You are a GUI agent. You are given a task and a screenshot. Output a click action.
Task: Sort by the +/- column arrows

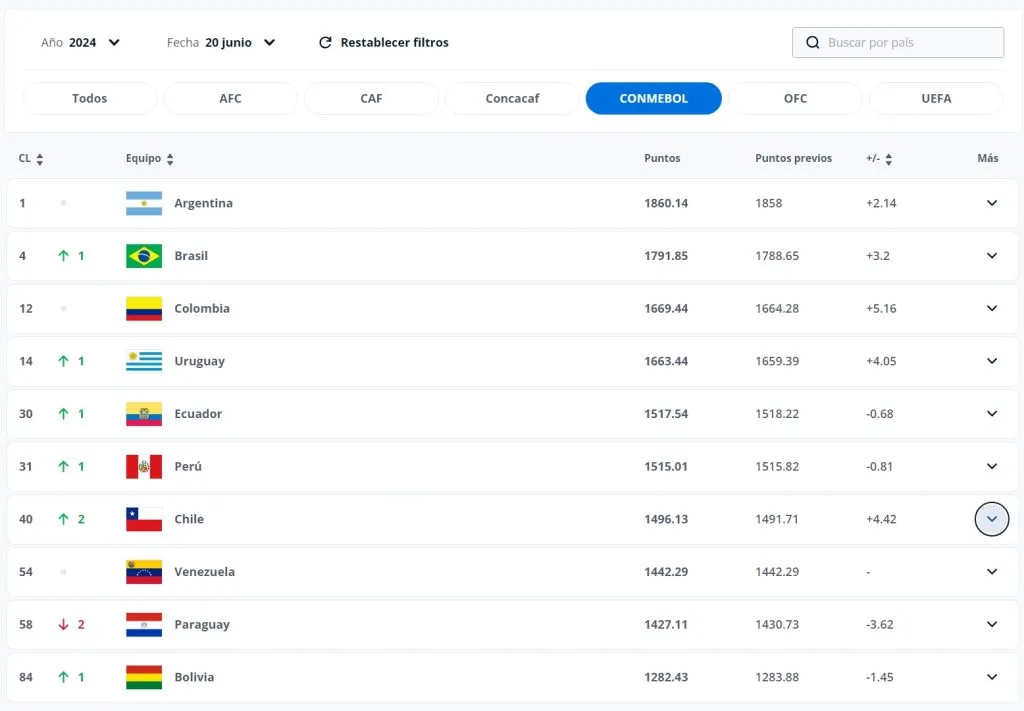click(x=888, y=159)
